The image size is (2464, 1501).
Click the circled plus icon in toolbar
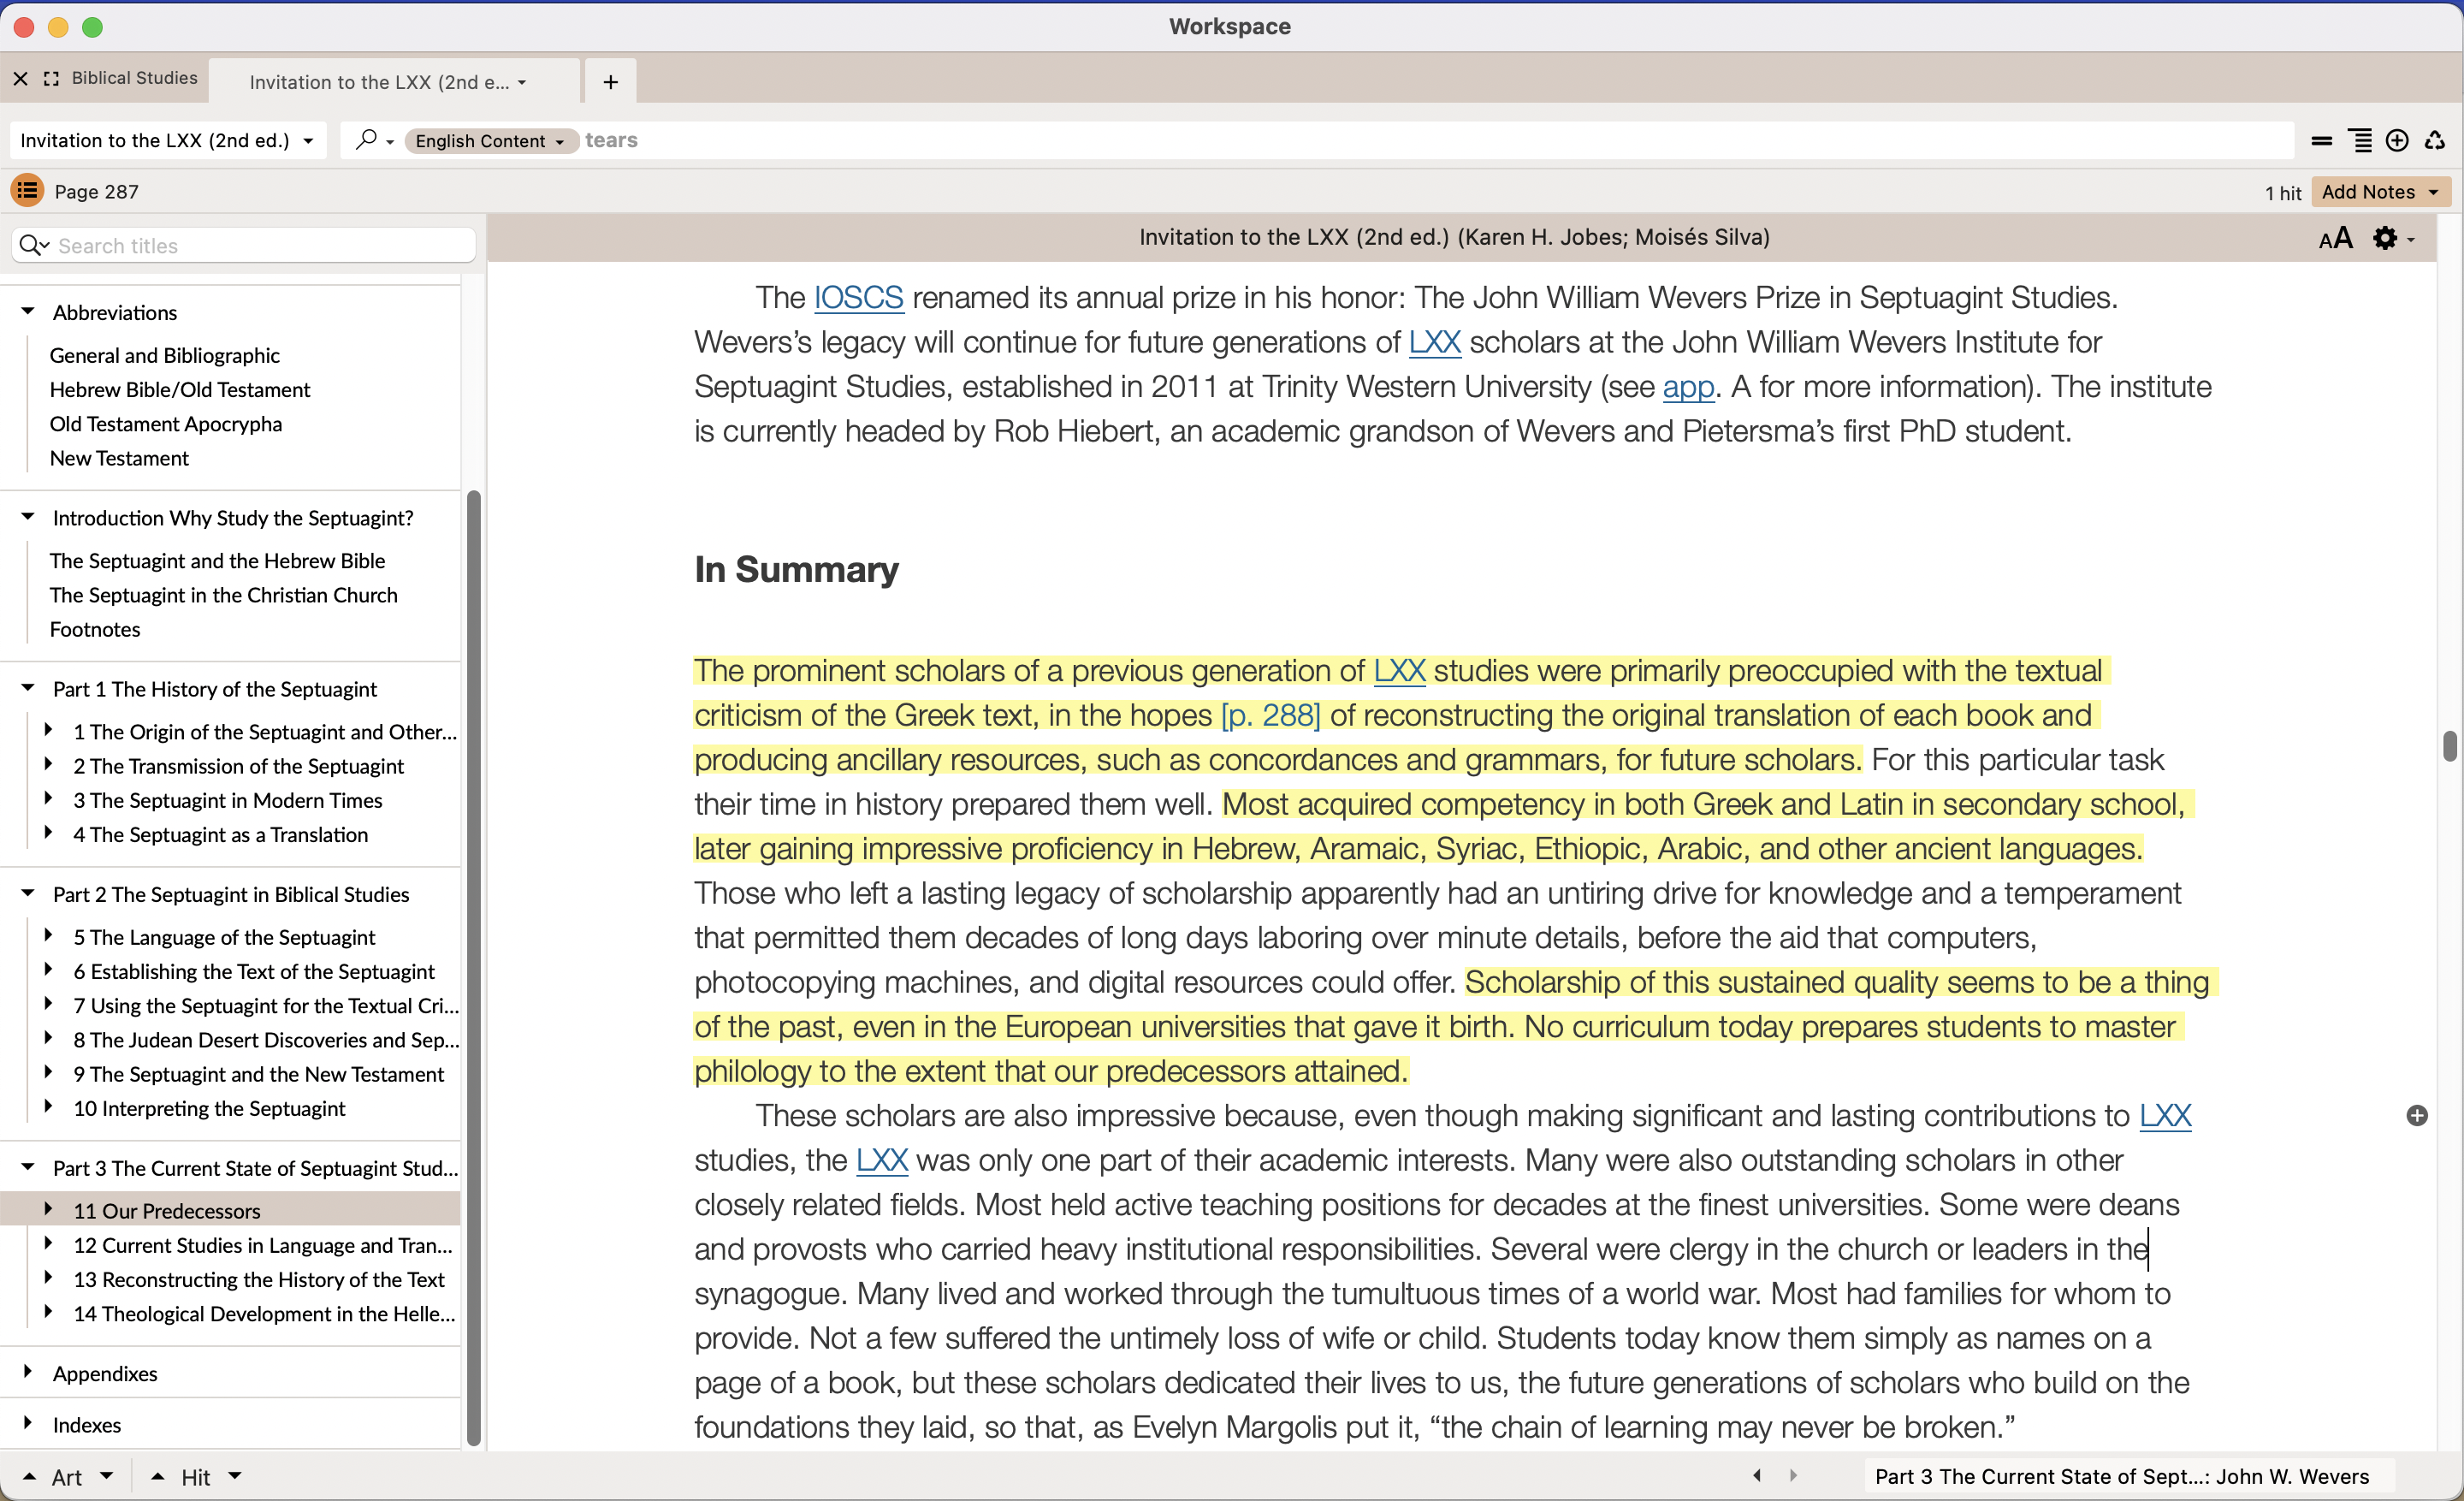coord(2397,141)
